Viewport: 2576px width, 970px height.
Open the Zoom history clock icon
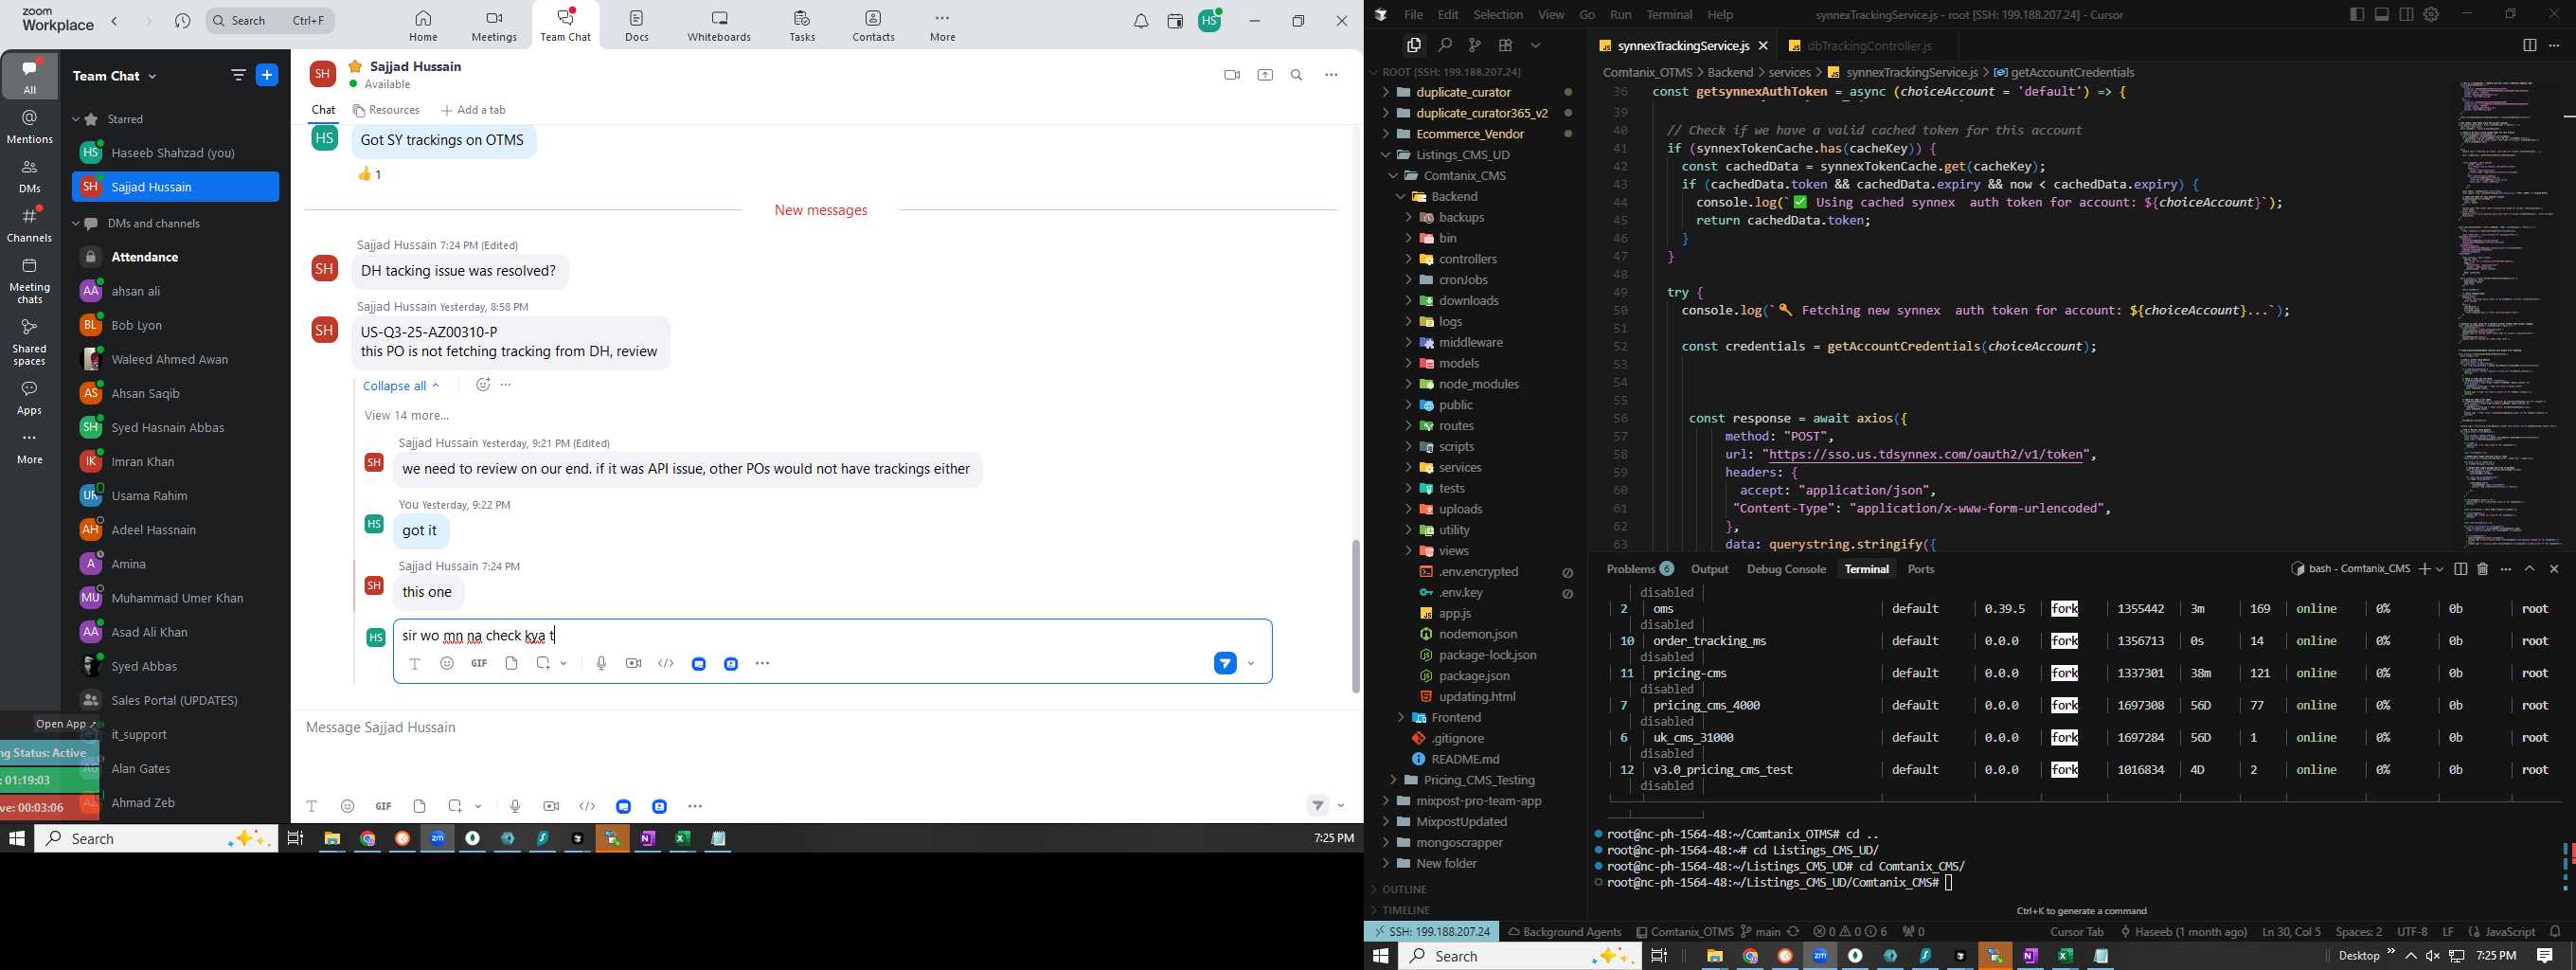tap(183, 21)
